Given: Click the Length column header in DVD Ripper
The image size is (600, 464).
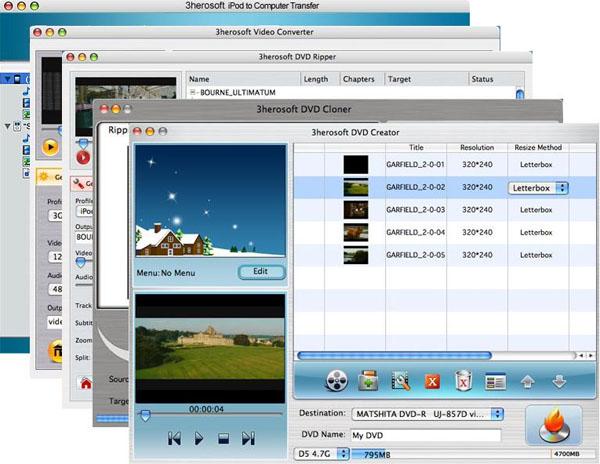Looking at the screenshot, I should tap(320, 79).
